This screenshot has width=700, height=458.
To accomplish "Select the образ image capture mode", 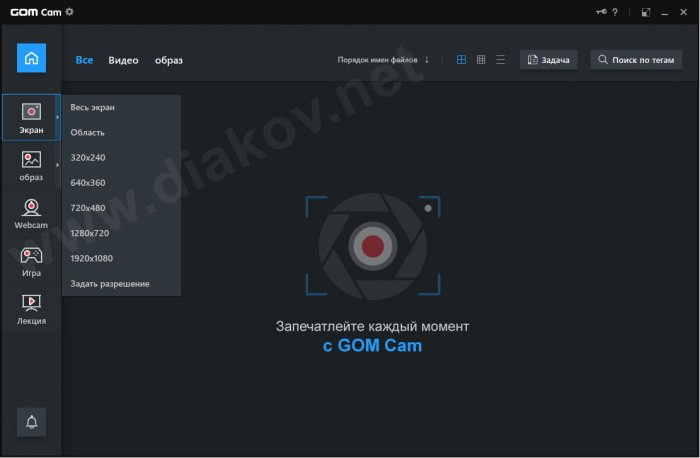I will 31,166.
